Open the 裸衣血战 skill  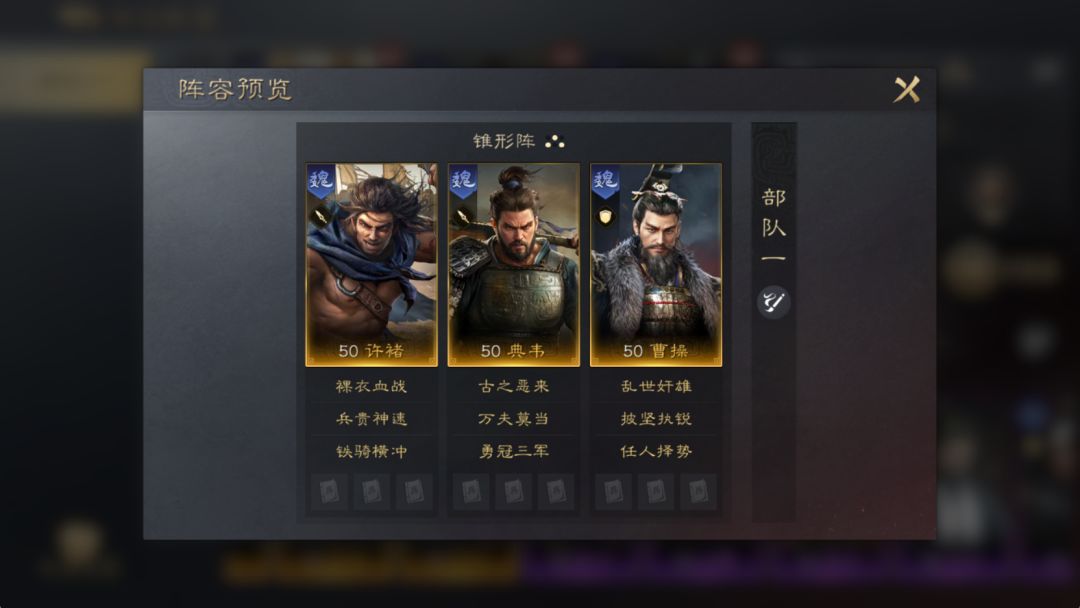pos(371,386)
